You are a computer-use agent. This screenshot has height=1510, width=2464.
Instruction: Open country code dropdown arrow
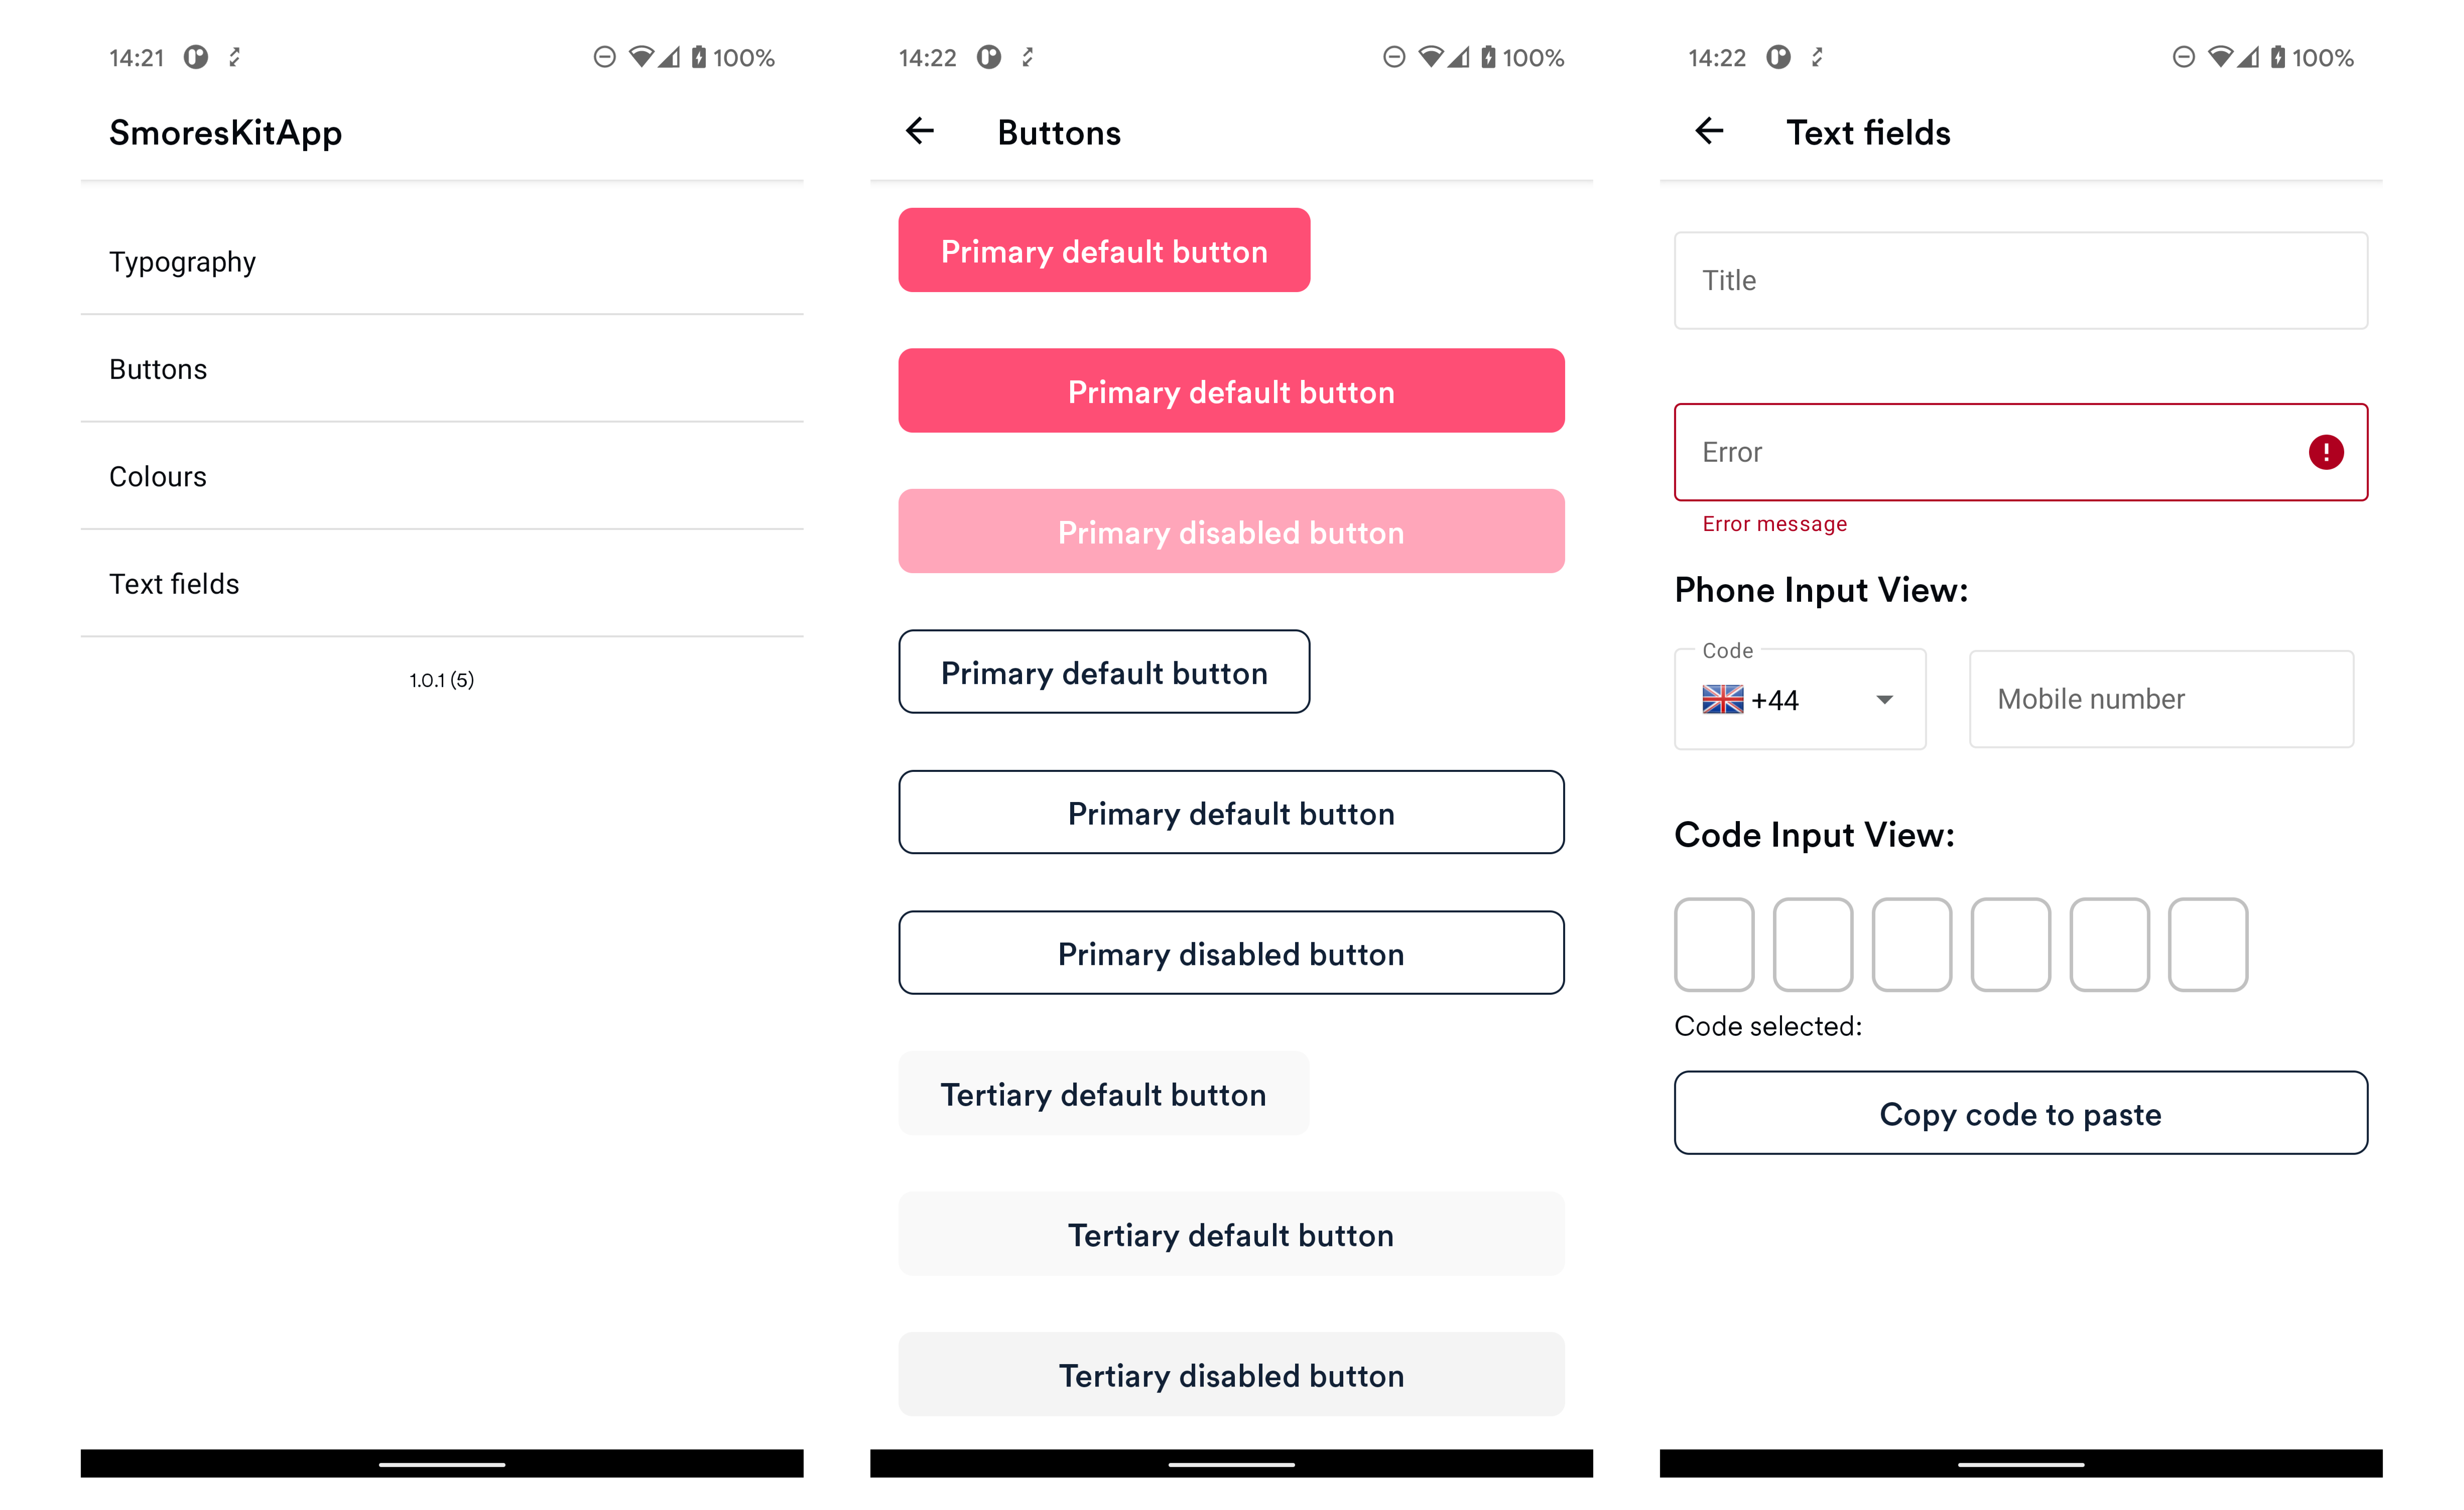1884,699
